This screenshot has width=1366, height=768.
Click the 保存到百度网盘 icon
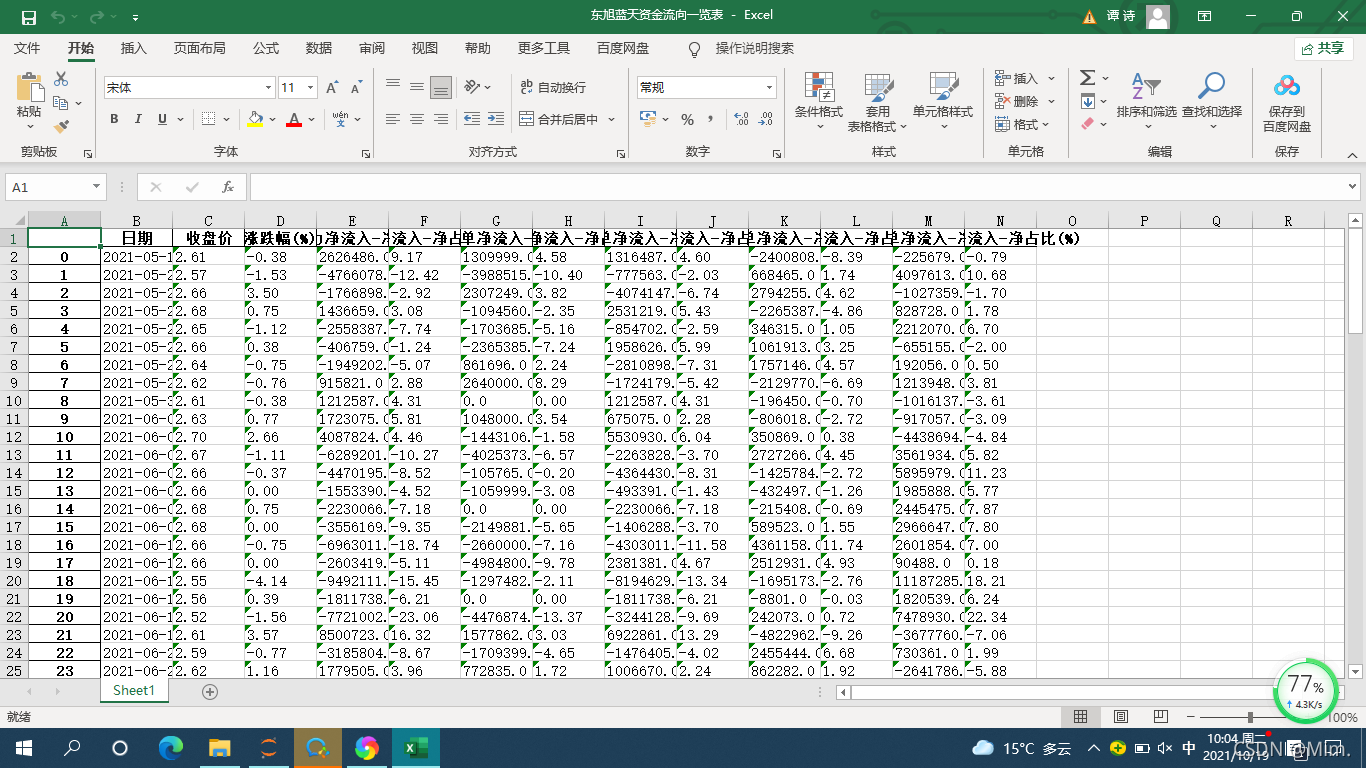coord(1286,101)
